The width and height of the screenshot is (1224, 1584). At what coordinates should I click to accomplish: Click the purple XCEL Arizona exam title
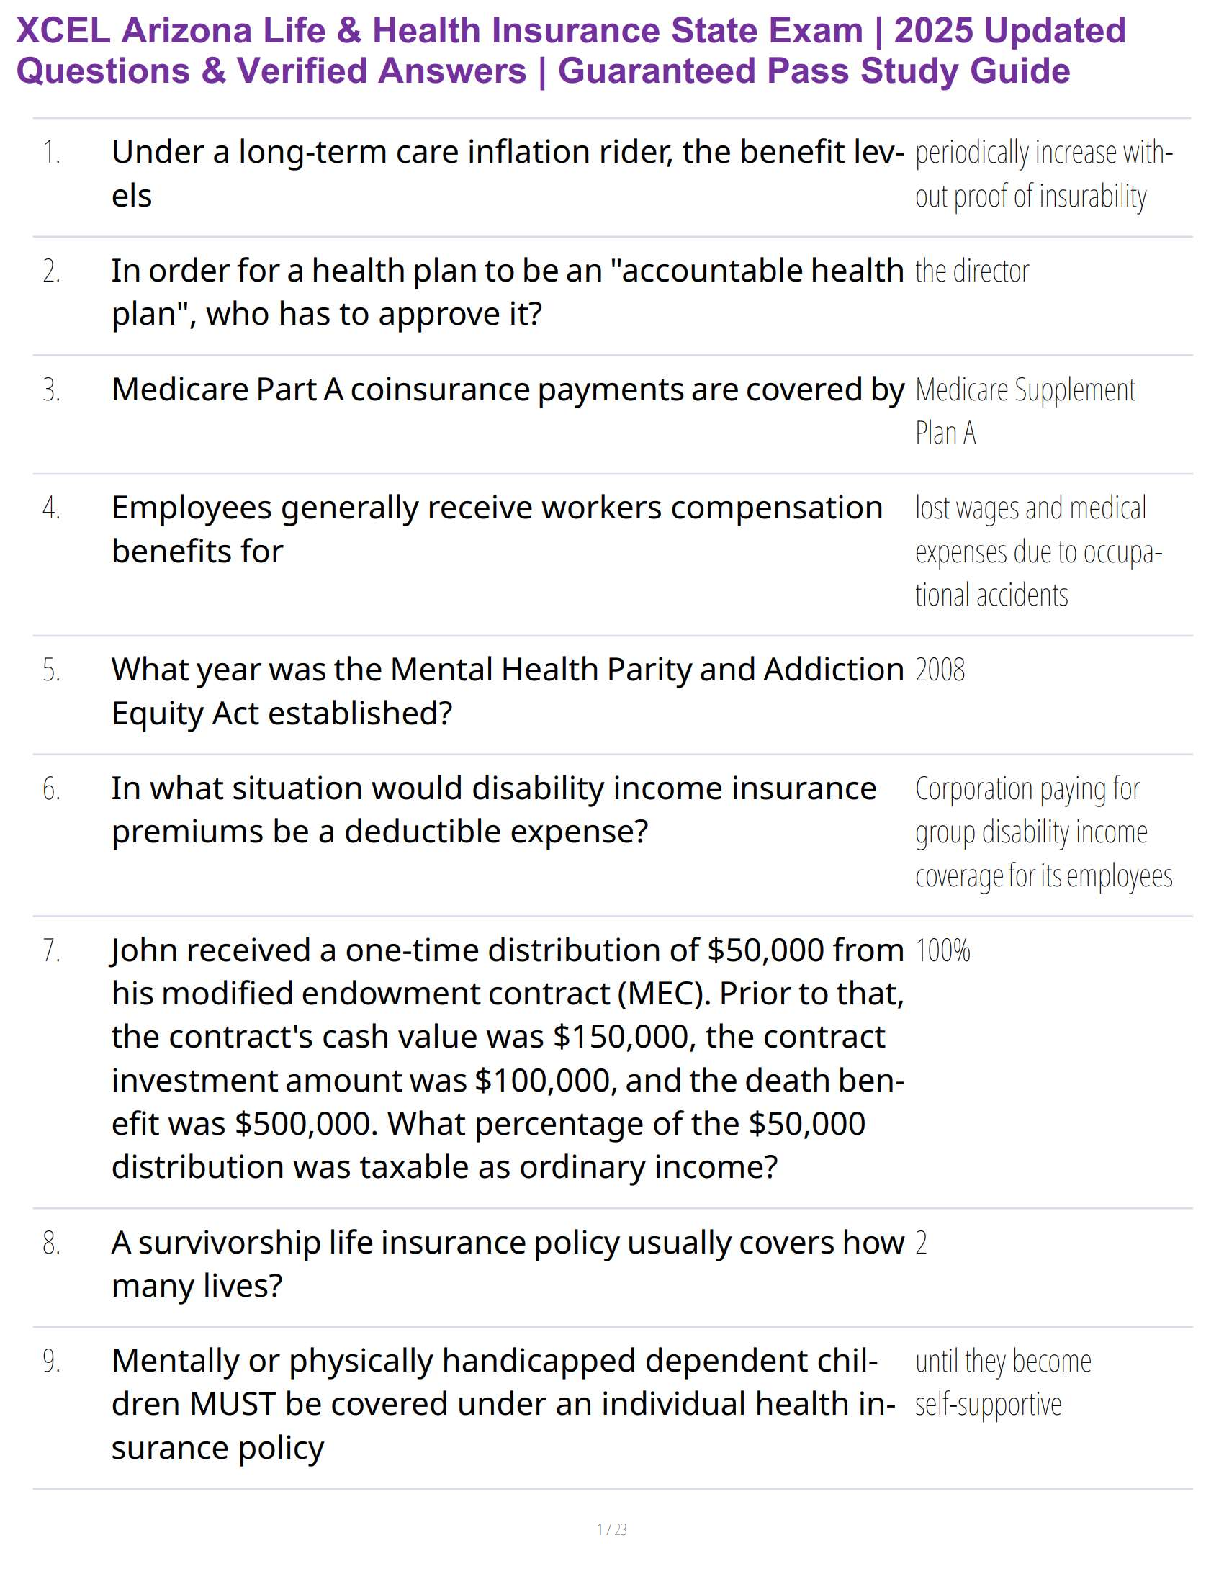(571, 51)
